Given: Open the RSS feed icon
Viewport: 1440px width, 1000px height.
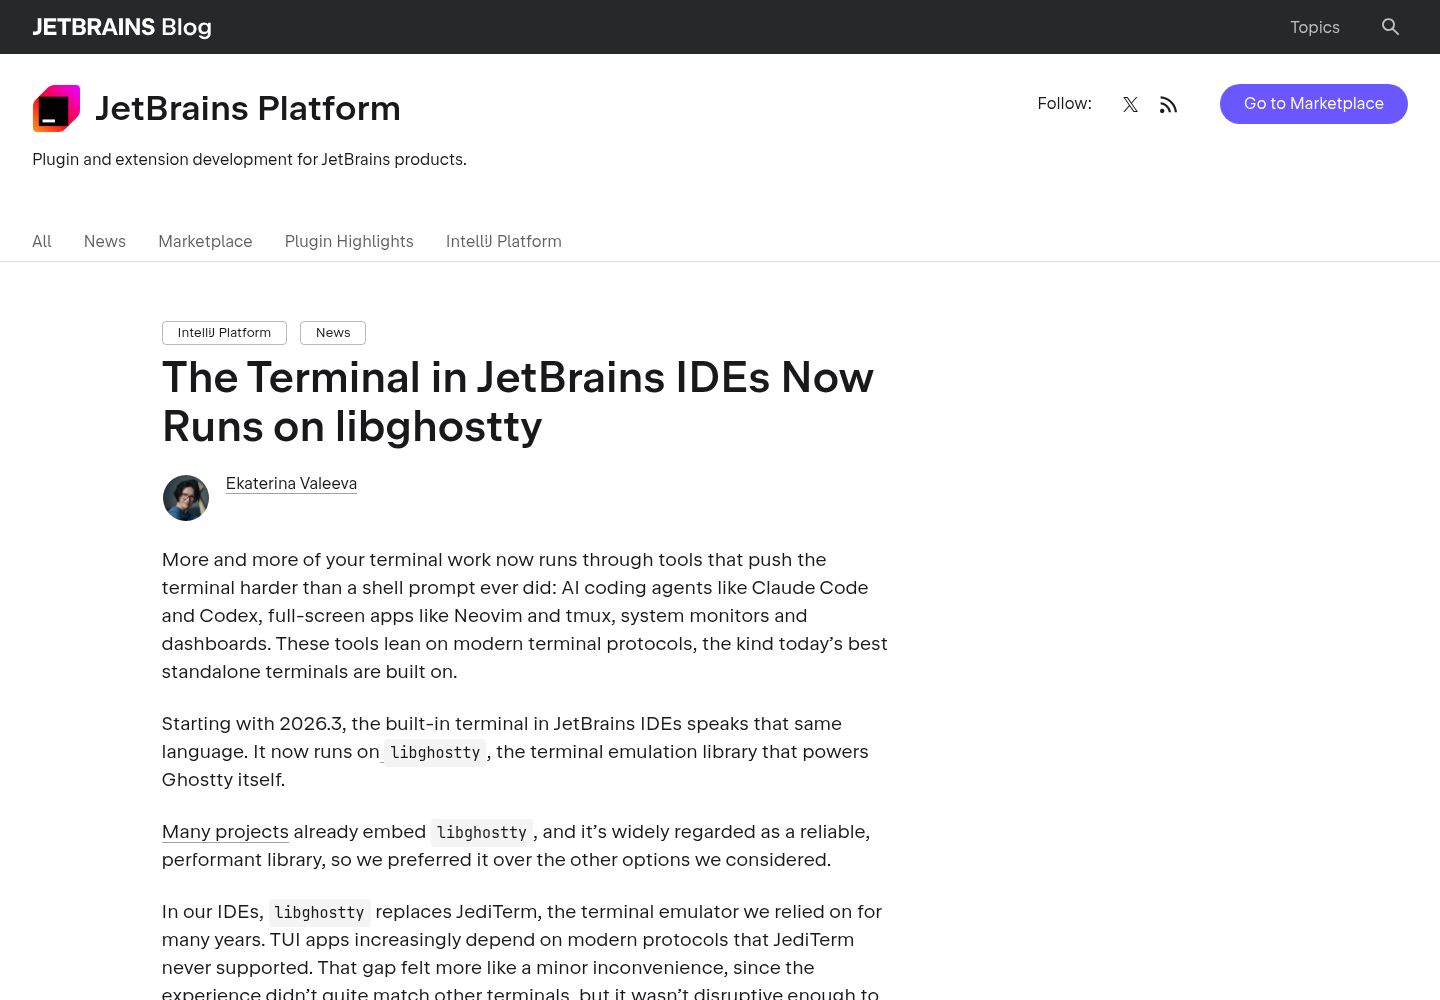Looking at the screenshot, I should click(1168, 104).
